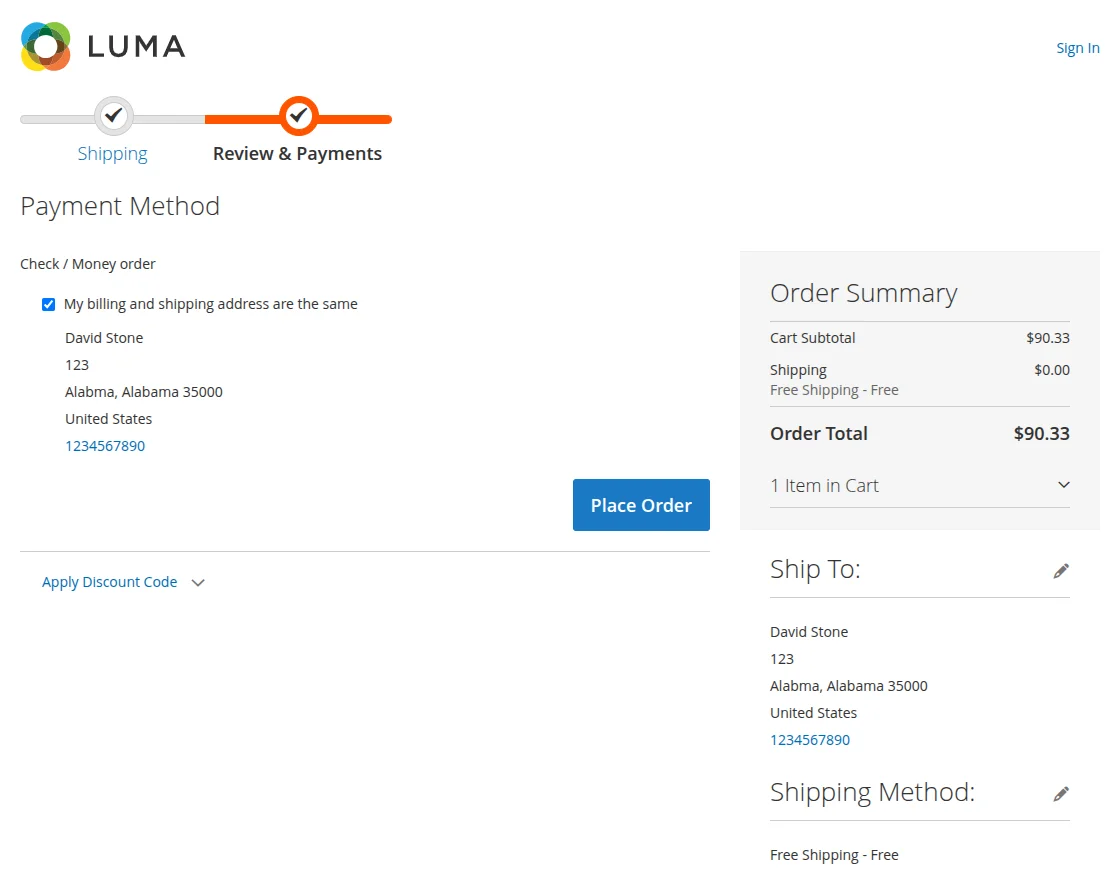Click the phone number under the billing address

(x=105, y=446)
